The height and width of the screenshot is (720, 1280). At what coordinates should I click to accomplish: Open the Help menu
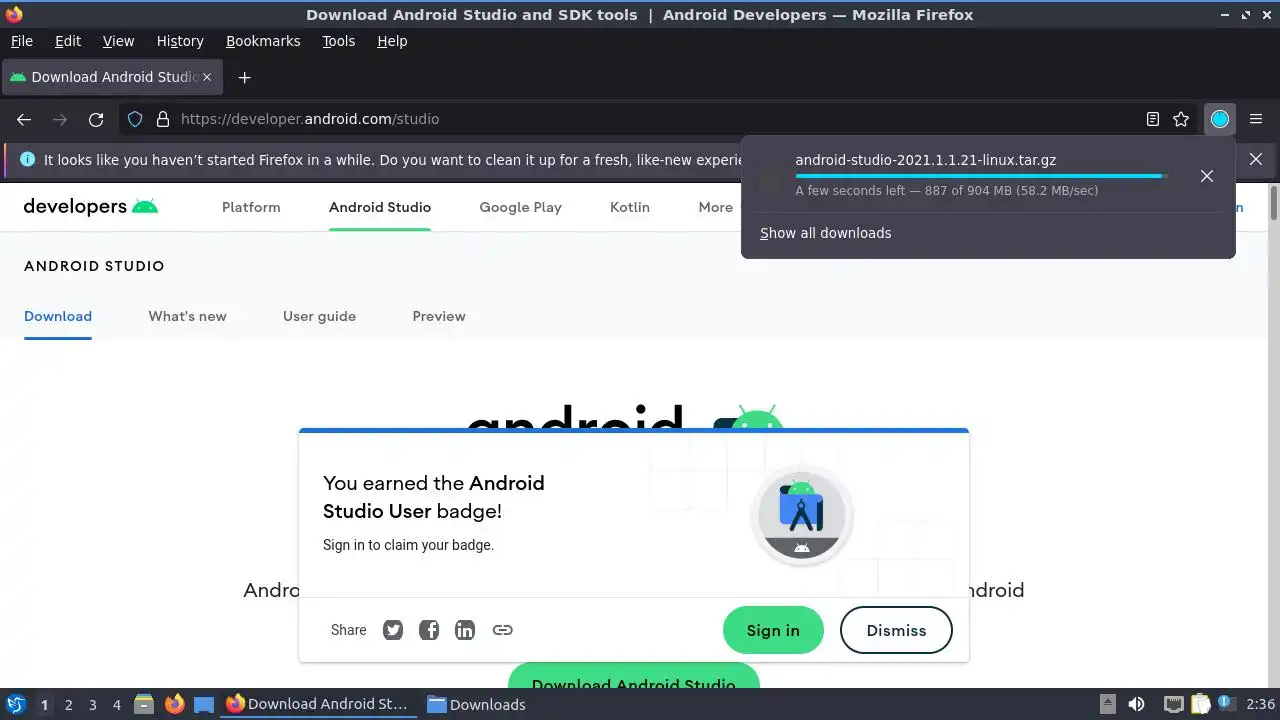tap(392, 41)
